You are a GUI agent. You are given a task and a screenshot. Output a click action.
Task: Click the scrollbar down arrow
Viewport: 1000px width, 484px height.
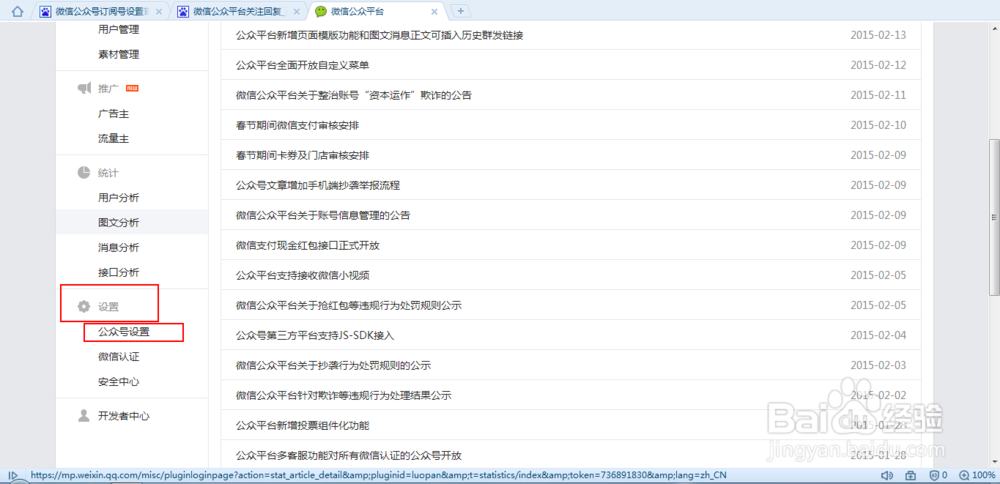click(x=994, y=462)
